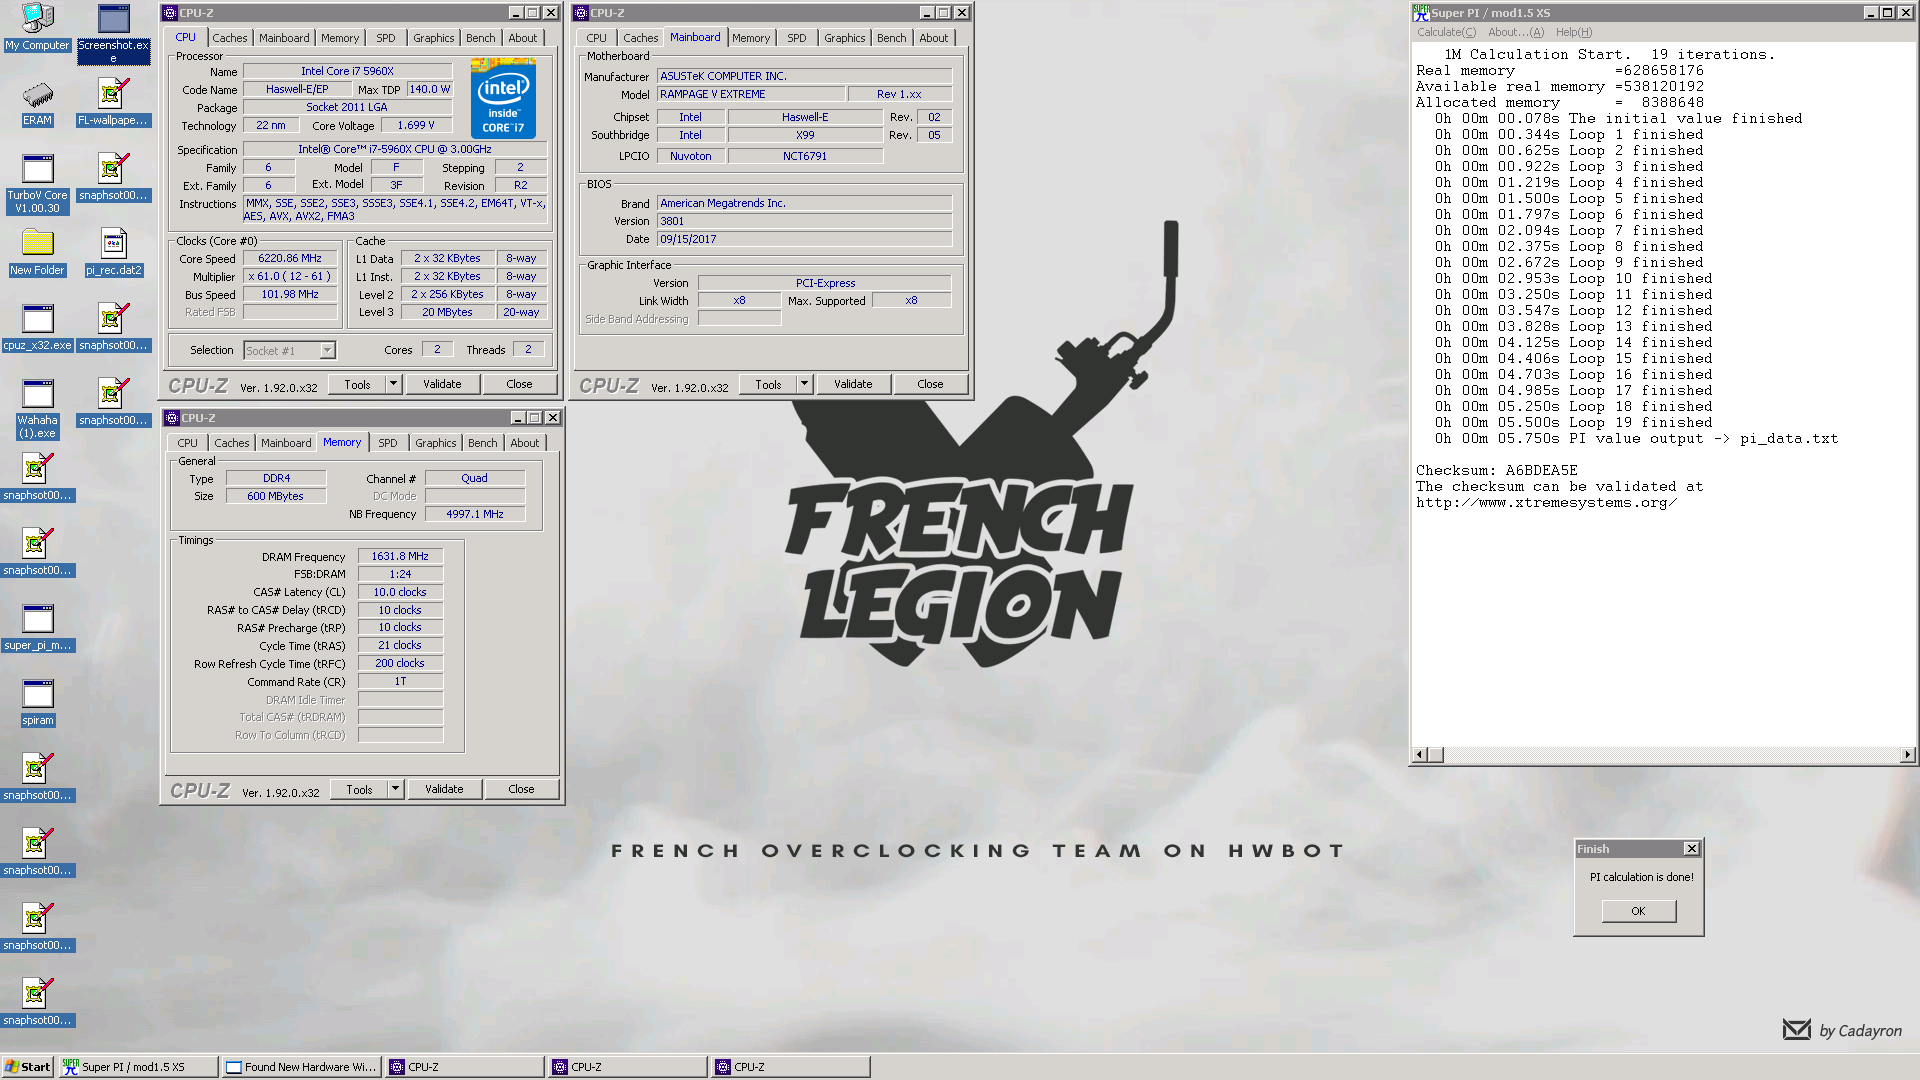Select the Screenshot.exe desktop icon

[113, 32]
